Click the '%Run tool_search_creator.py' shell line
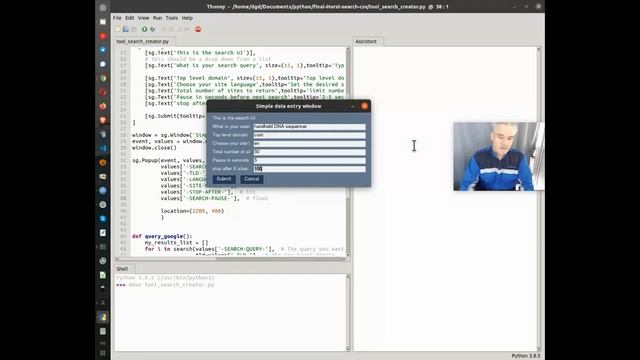 [x=171, y=285]
